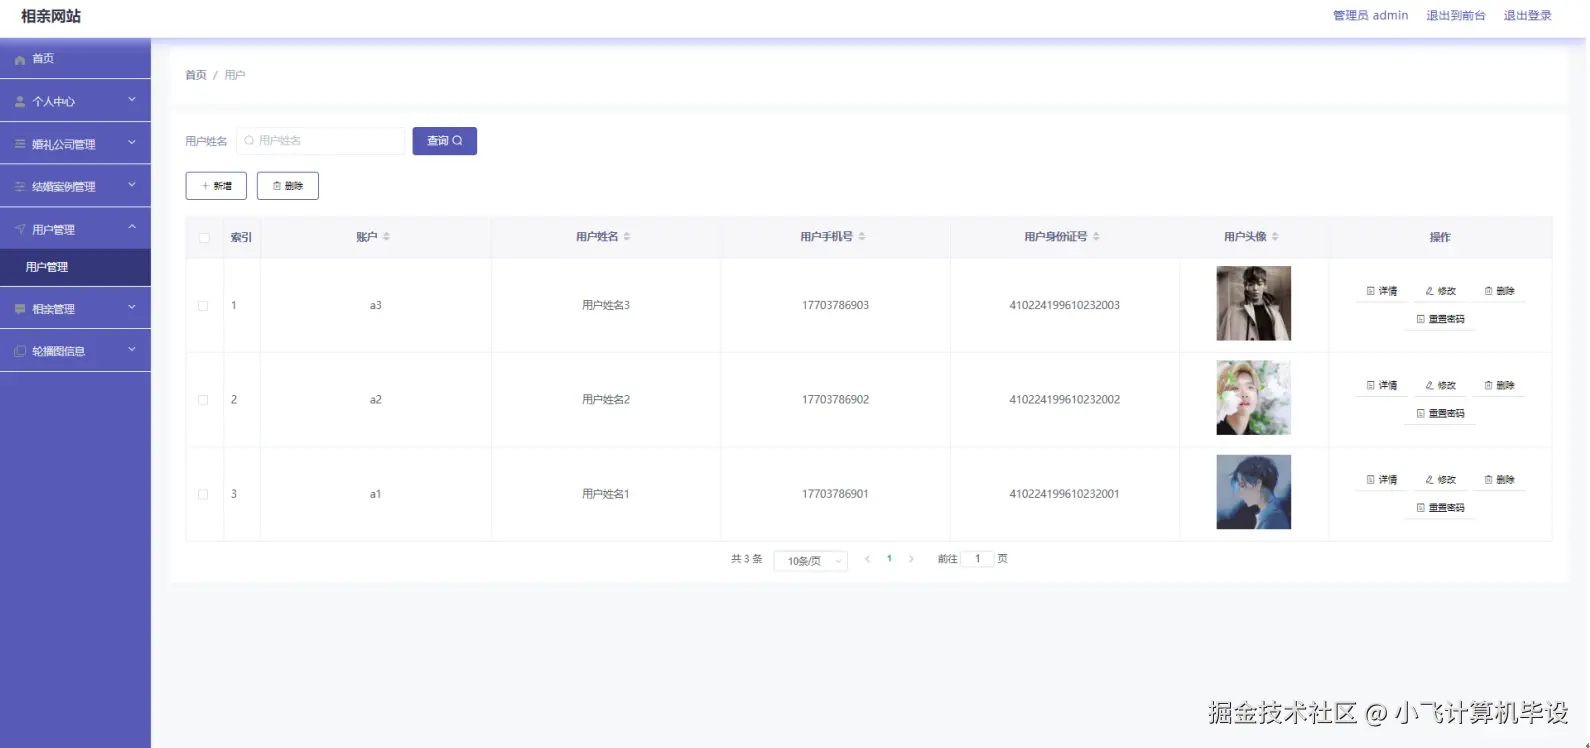
Task: Click 退出登录 logout link
Action: pos(1528,15)
